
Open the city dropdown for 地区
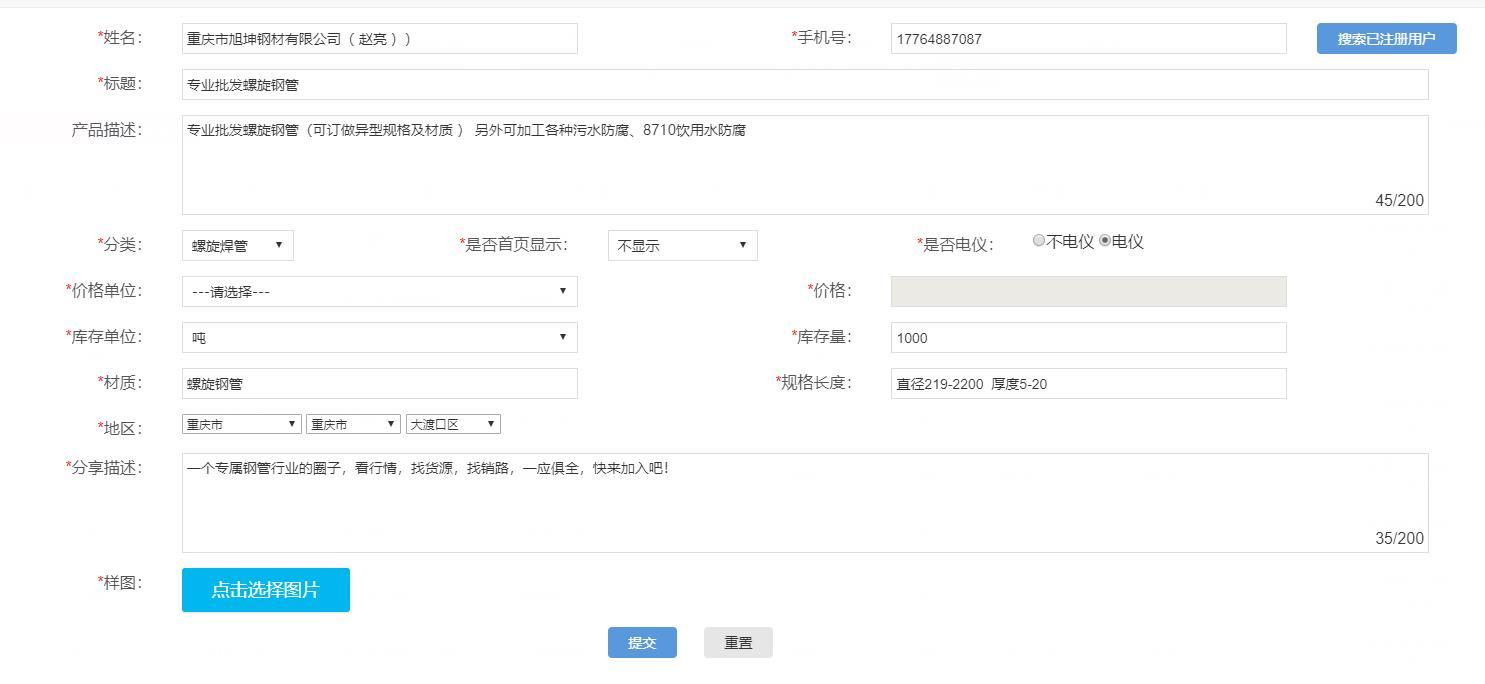(353, 424)
